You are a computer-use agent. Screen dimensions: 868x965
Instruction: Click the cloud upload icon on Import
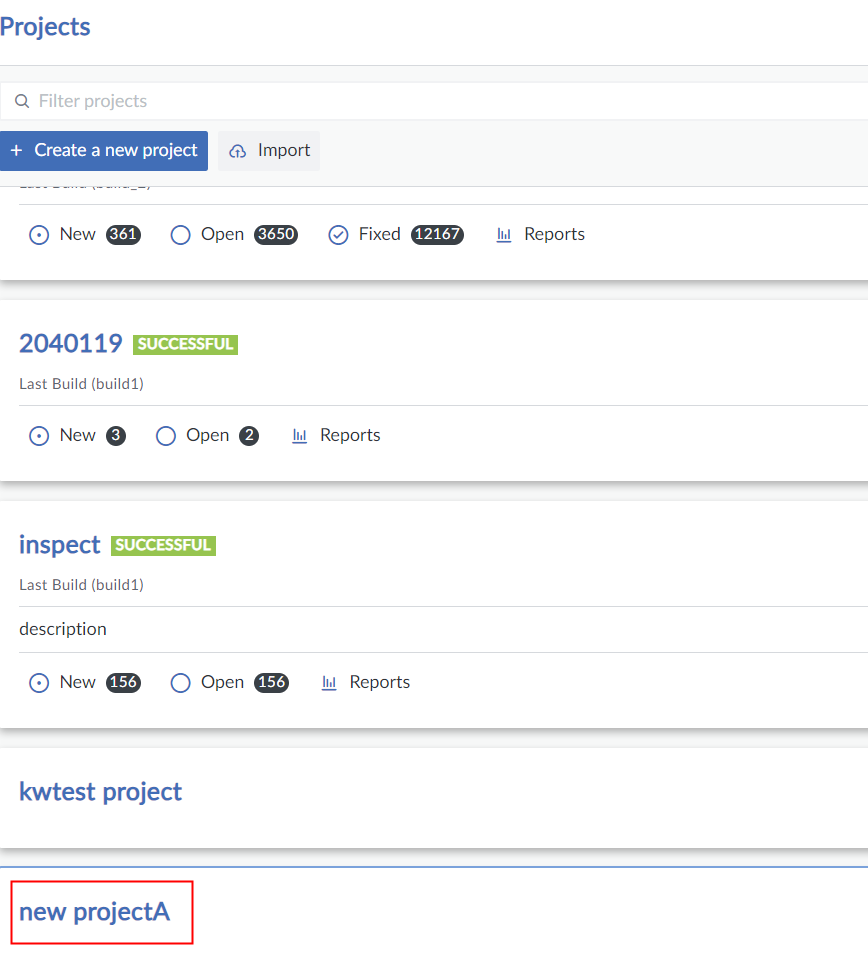tap(237, 151)
